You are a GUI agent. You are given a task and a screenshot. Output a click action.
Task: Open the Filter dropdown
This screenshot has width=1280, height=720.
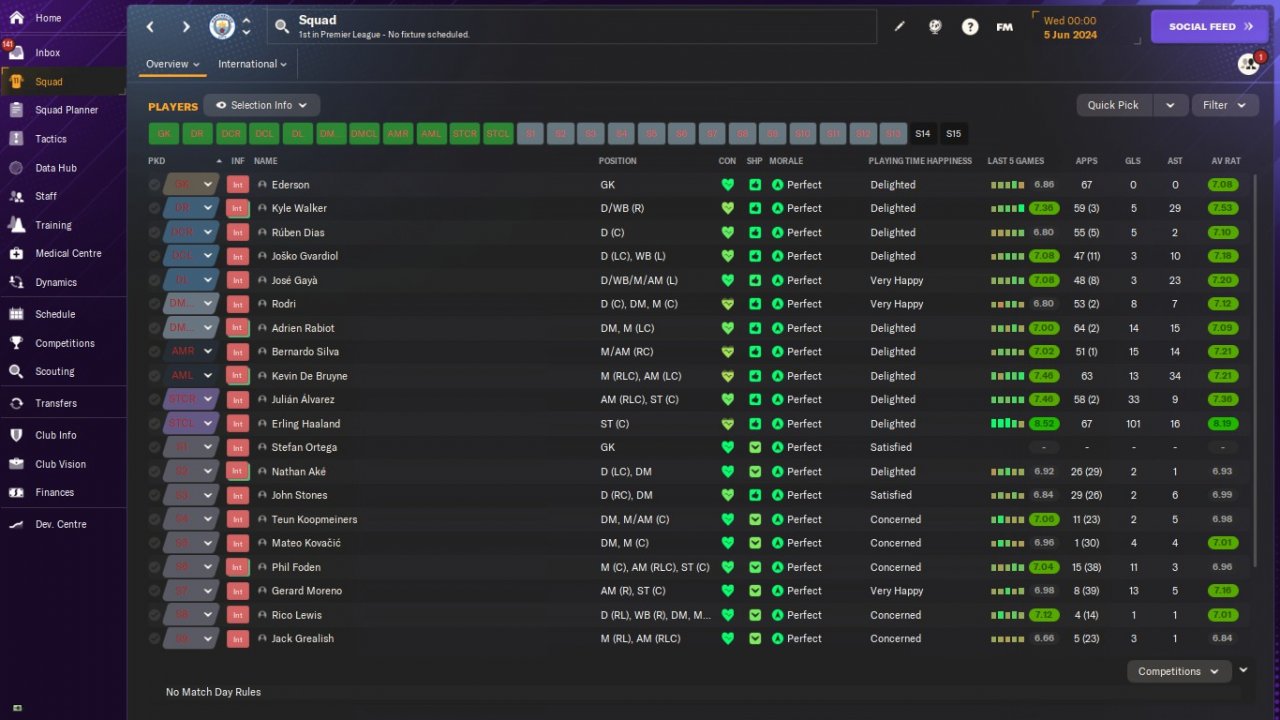point(1225,105)
